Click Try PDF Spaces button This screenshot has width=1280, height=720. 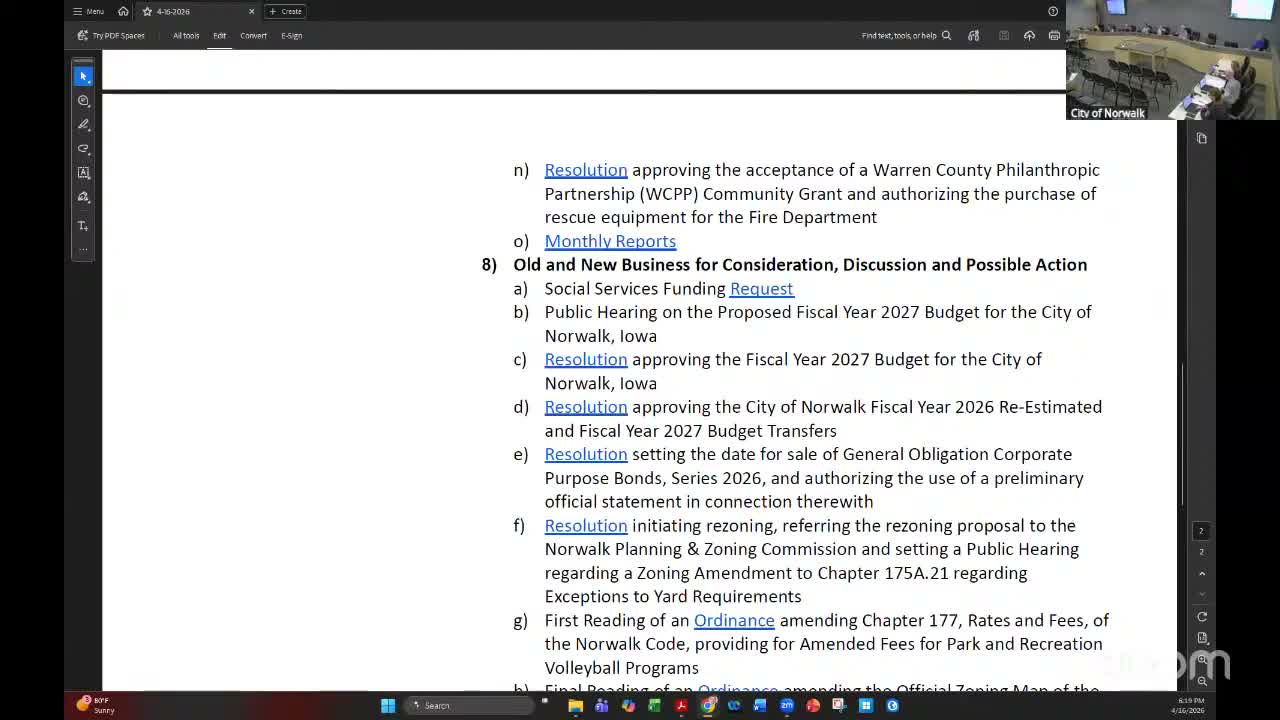[x=112, y=35]
